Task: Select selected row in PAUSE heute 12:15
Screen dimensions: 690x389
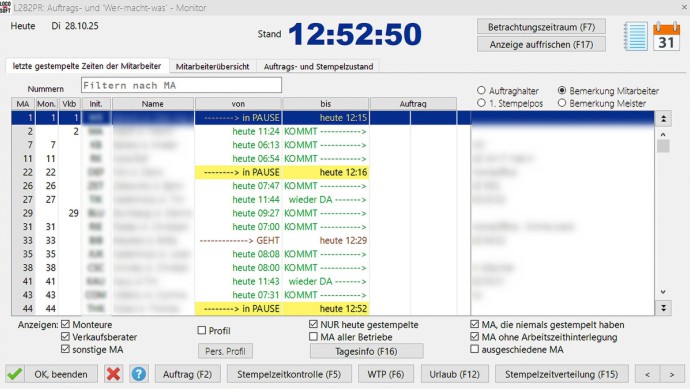Action: pos(333,117)
